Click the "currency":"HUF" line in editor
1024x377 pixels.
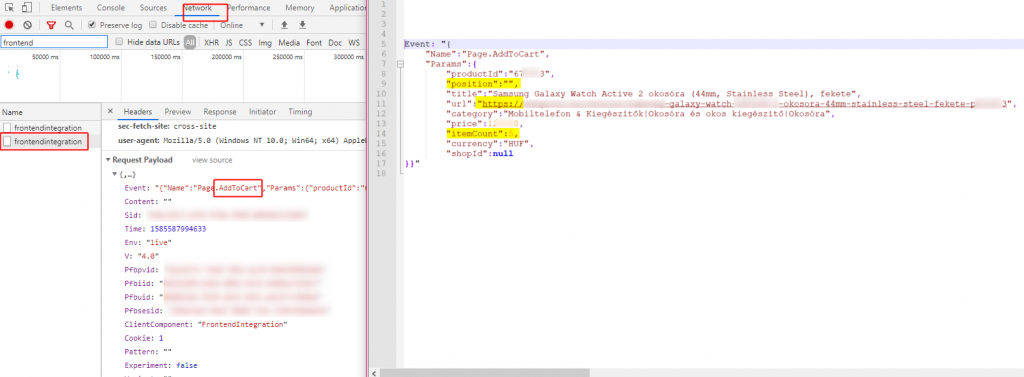click(x=490, y=143)
